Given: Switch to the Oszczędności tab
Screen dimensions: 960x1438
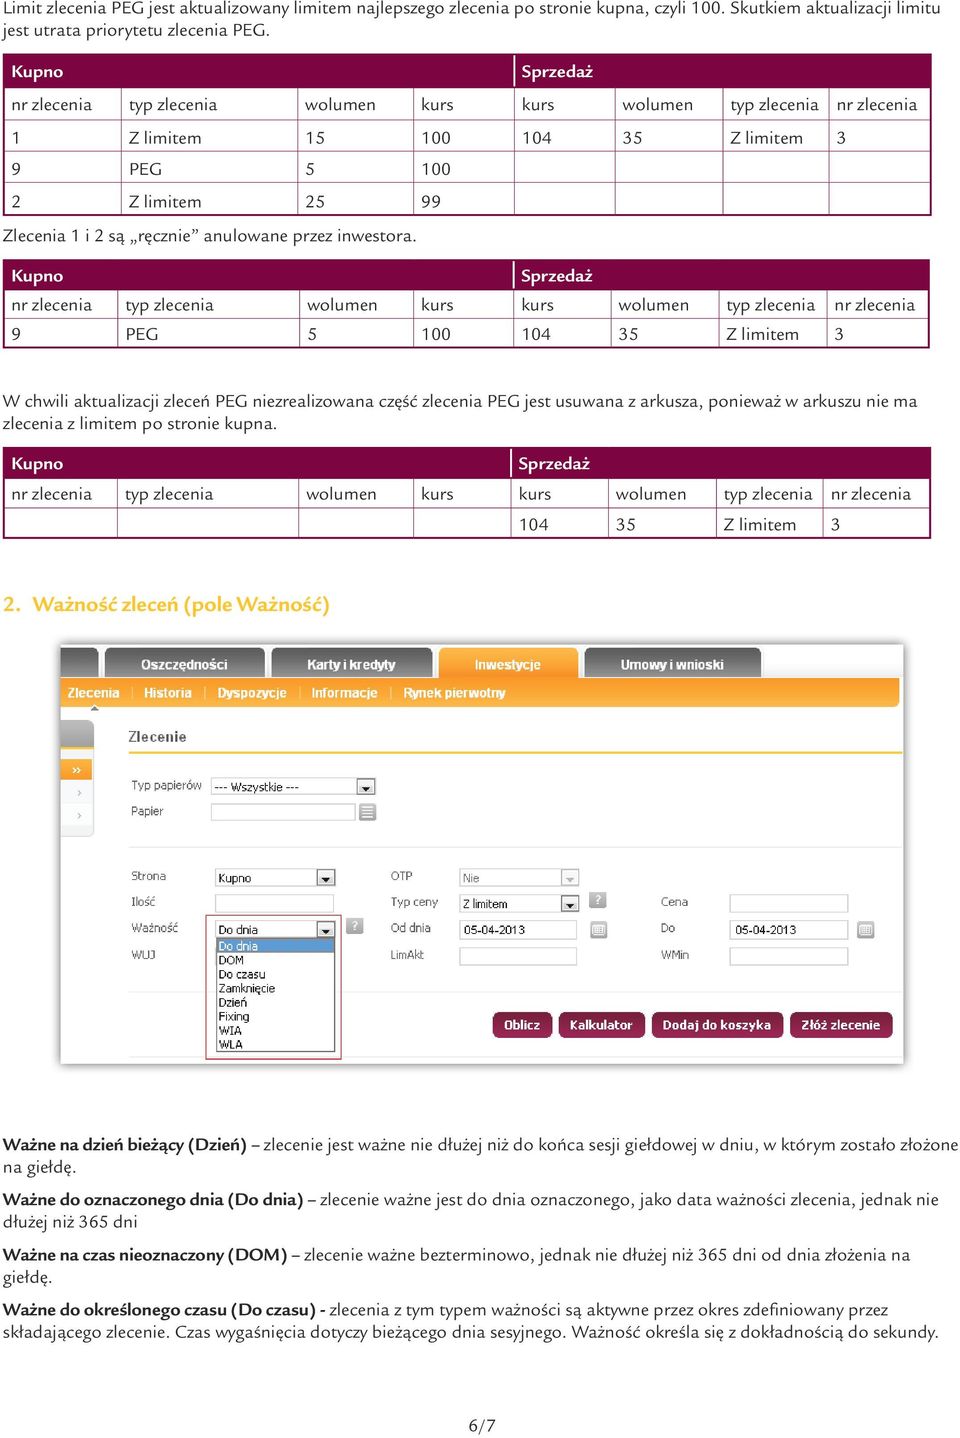Looking at the screenshot, I should coord(184,664).
